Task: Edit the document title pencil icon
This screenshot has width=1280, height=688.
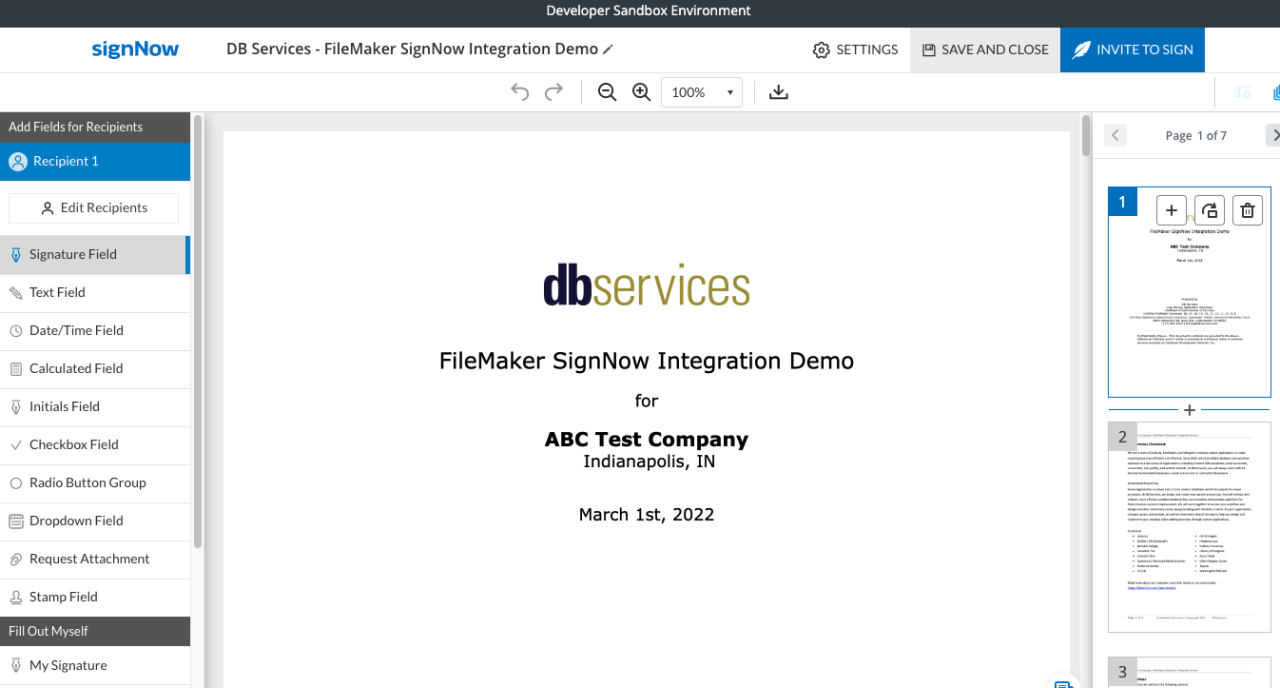Action: [608, 49]
